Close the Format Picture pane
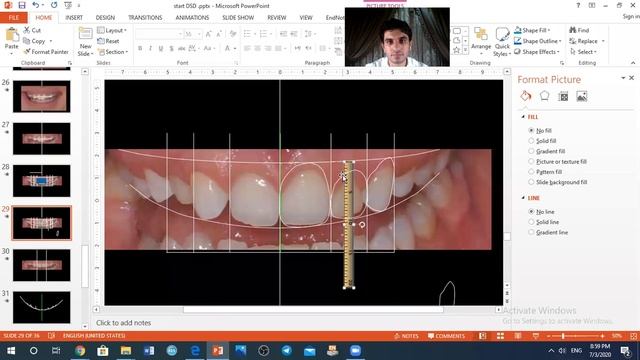640x360 pixels. click(x=631, y=78)
